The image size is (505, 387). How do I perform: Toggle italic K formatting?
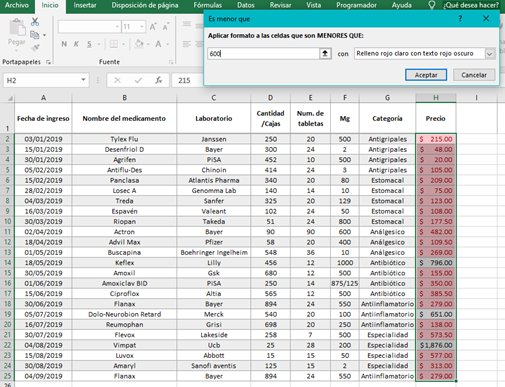tap(76, 44)
